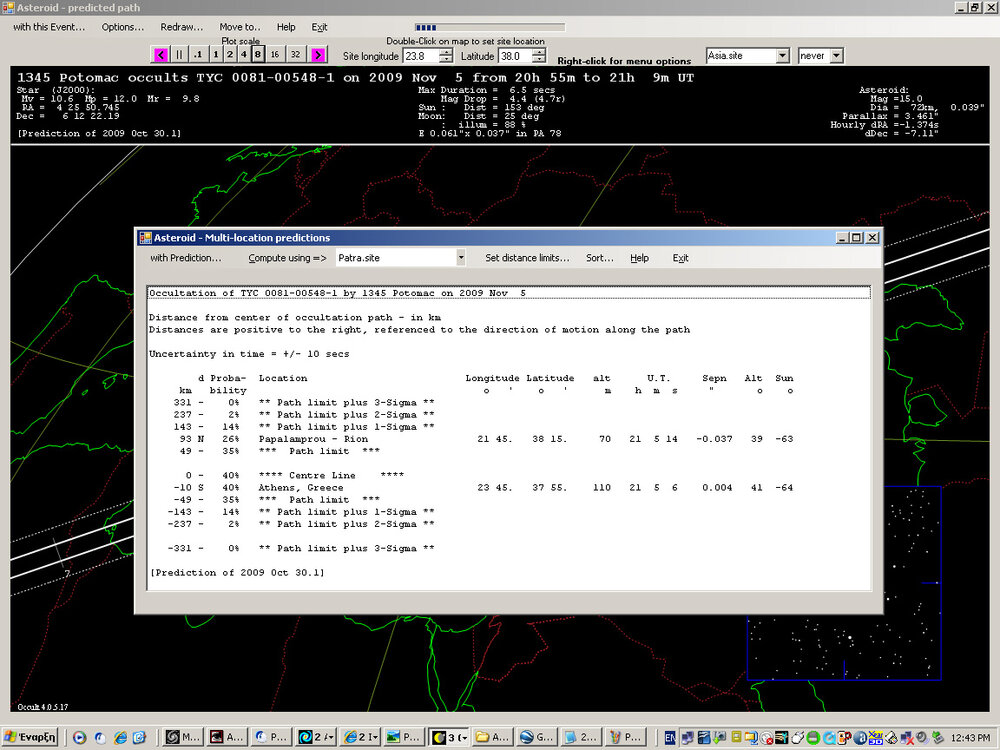
Task: Open the Redraw... menu
Action: 181,27
